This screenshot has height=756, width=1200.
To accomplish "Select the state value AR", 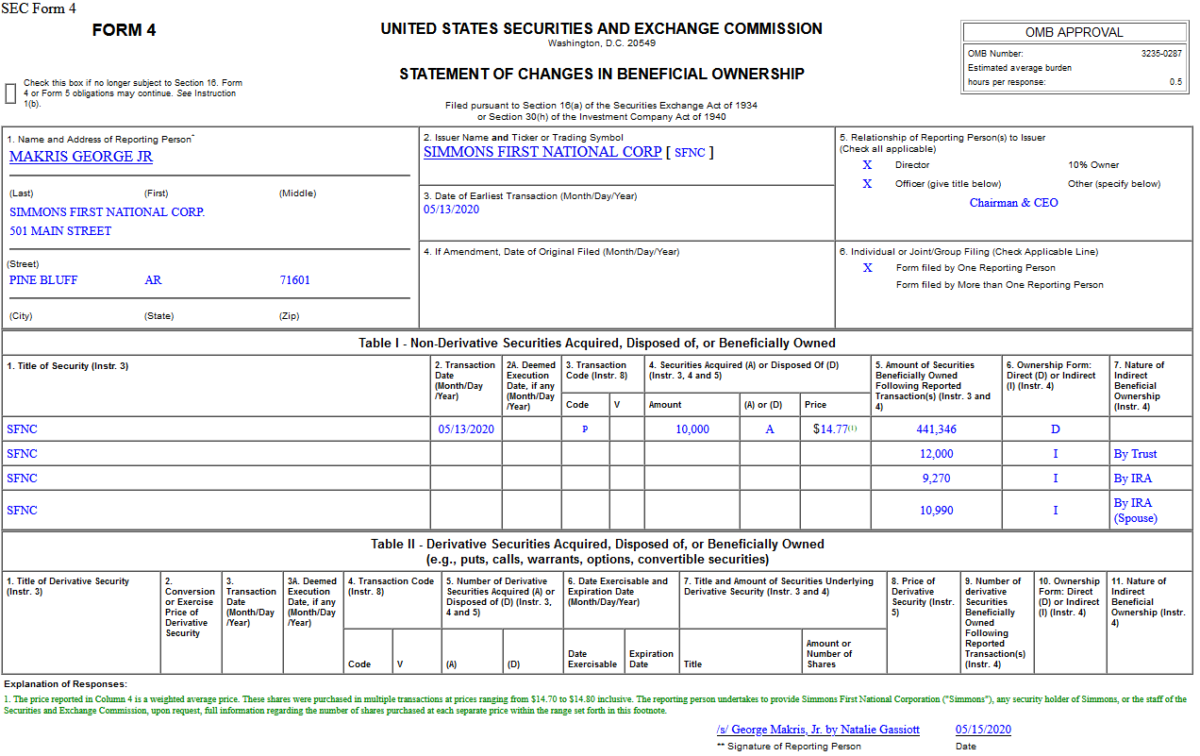I will (x=153, y=280).
